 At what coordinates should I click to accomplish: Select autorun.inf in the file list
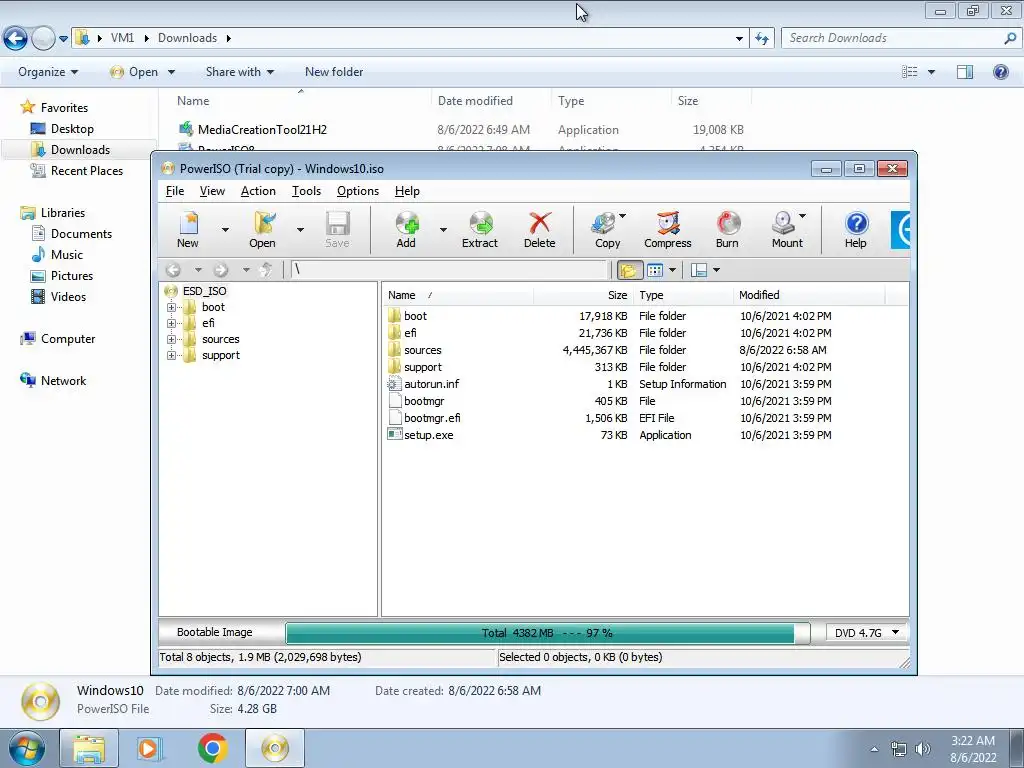tap(432, 384)
